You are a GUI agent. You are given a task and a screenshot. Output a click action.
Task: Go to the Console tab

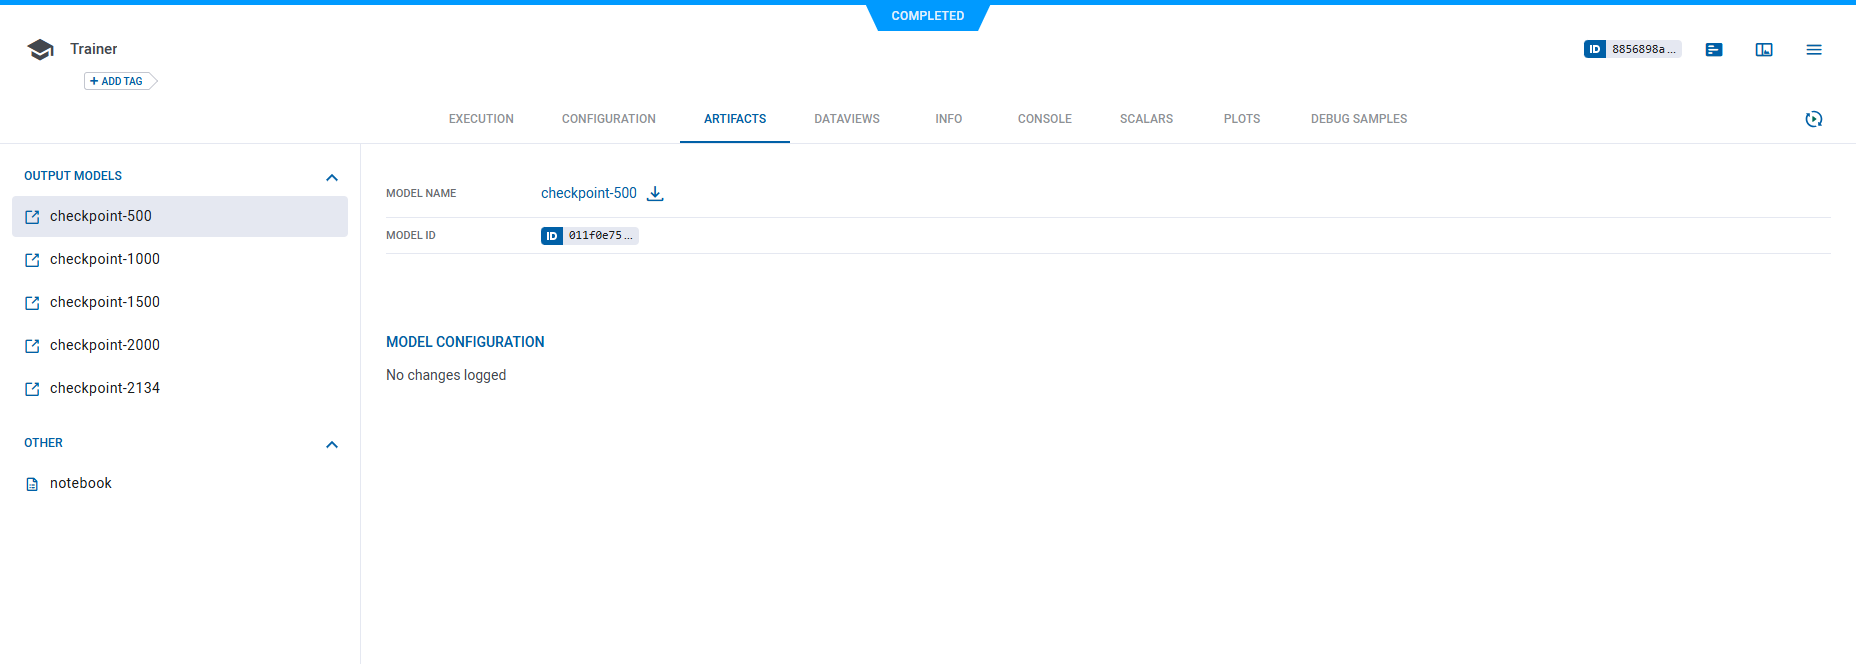click(x=1044, y=119)
